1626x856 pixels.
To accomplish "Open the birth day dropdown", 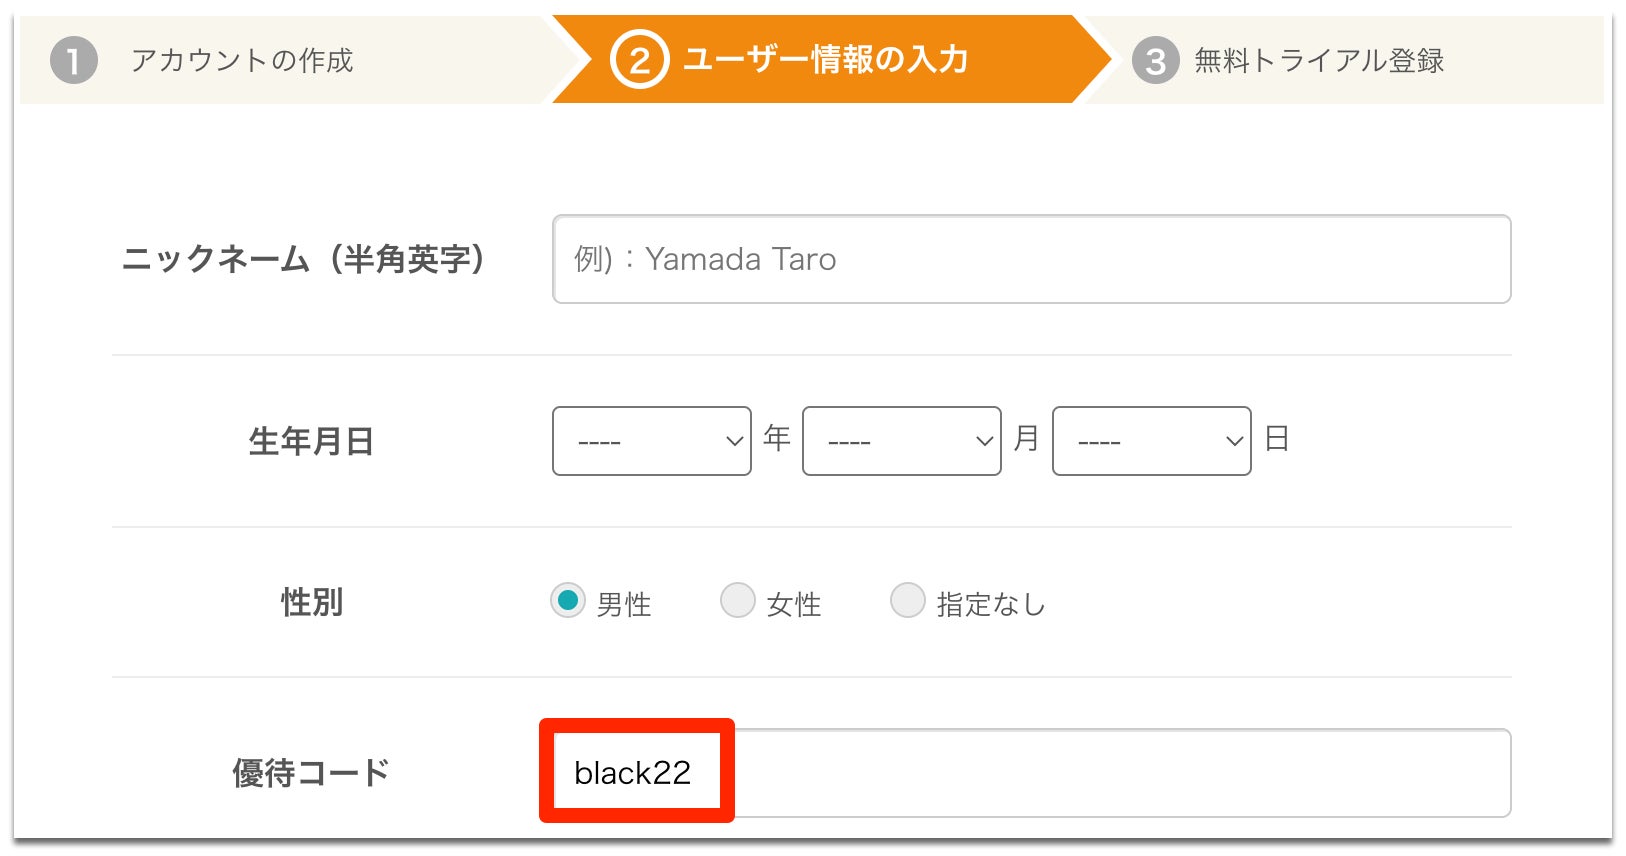I will [x=1151, y=441].
